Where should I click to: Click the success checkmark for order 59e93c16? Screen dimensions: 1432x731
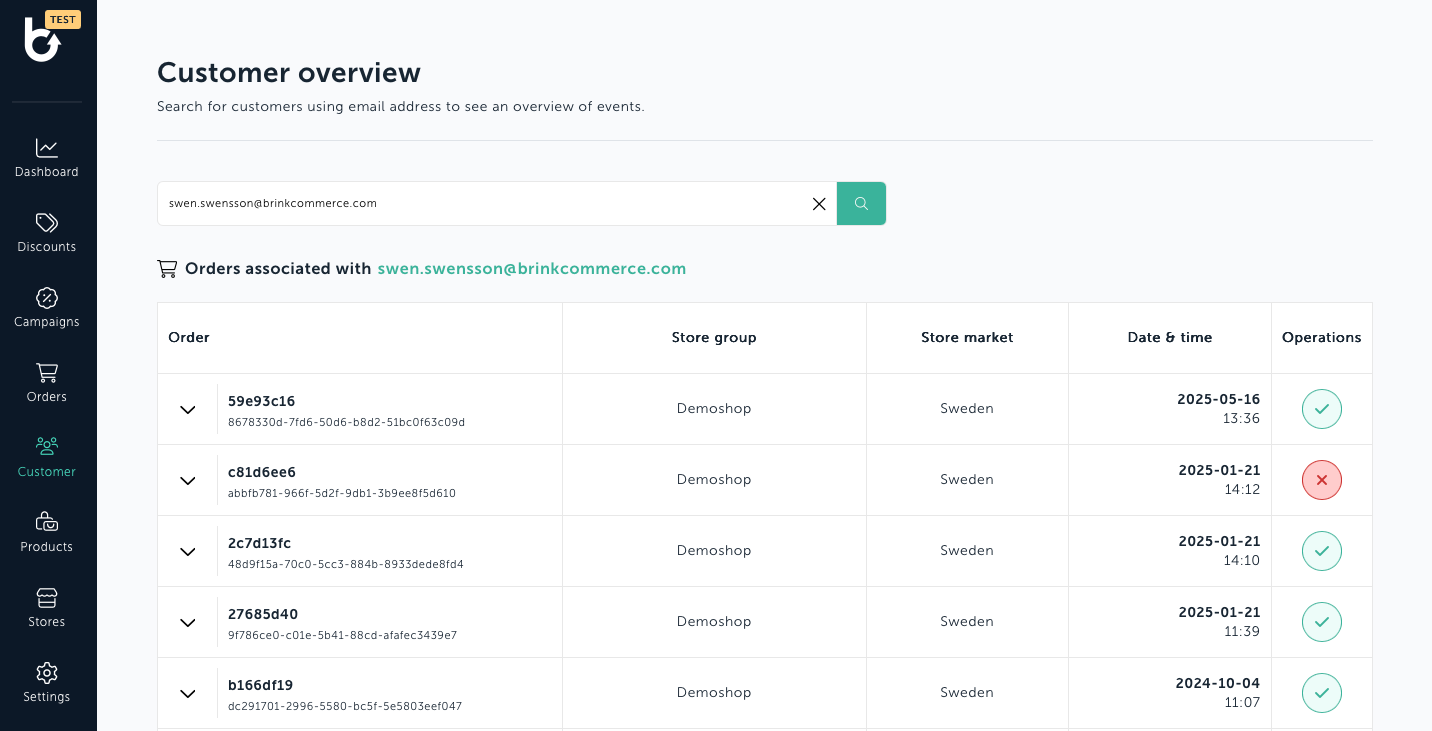1322,409
